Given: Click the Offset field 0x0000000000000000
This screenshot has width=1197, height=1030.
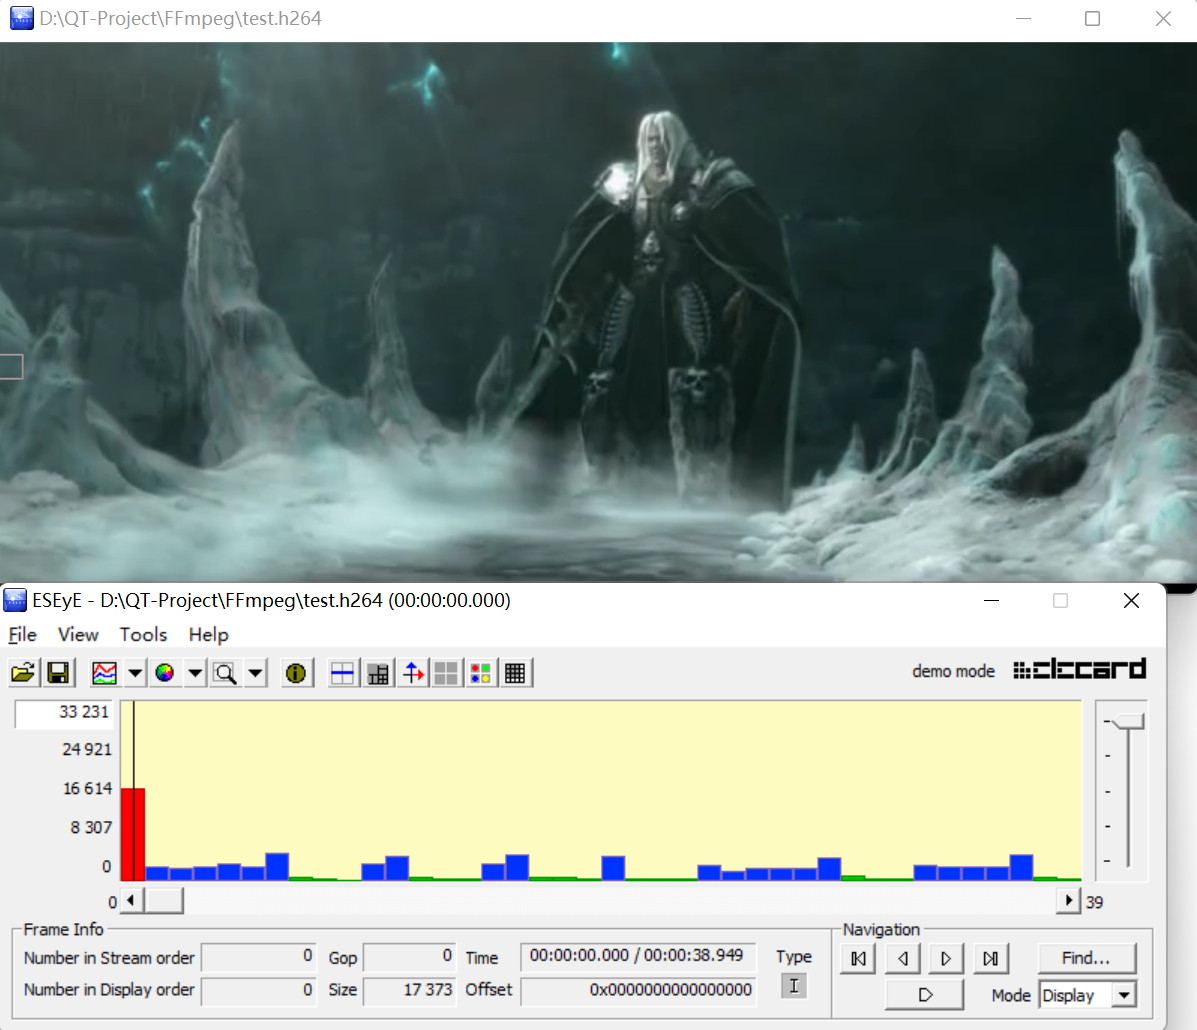Looking at the screenshot, I should (637, 990).
